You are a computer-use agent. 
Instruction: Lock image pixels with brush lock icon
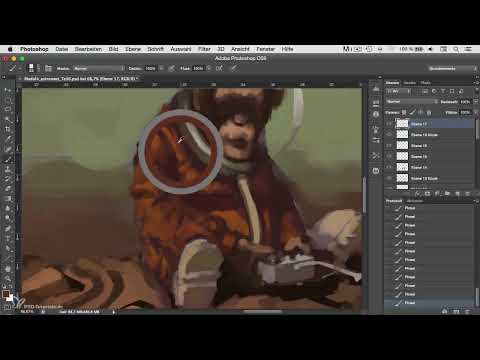pos(413,113)
